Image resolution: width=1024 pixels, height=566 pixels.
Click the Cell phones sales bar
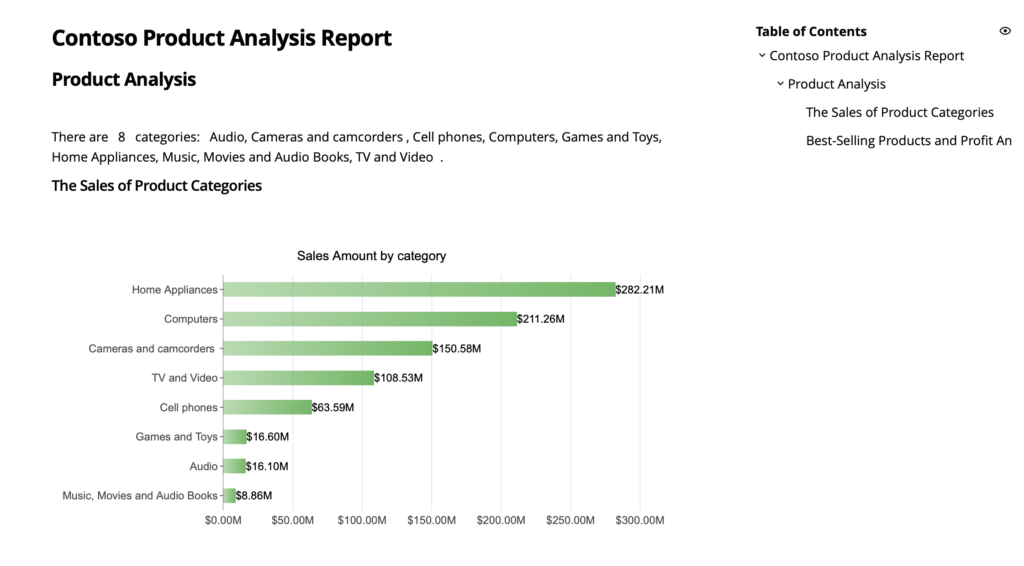click(x=267, y=407)
